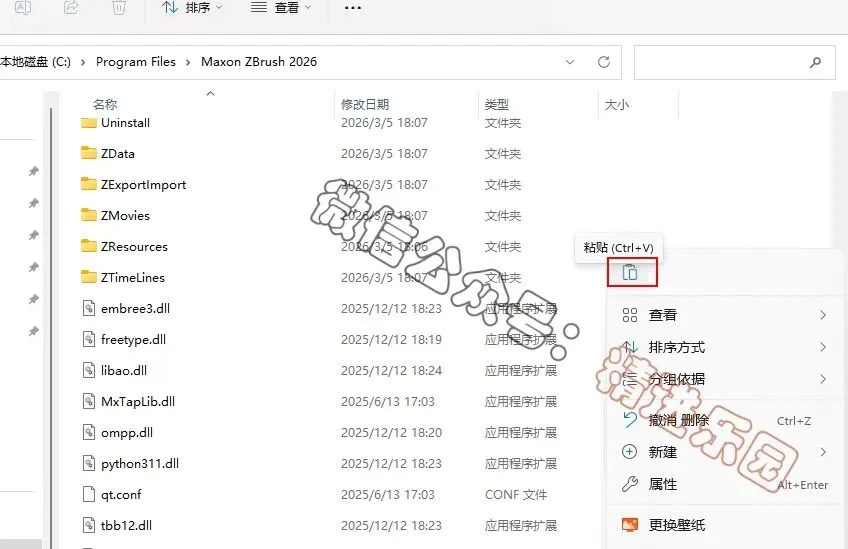Select the Uninstall folder
848x549 pixels.
click(125, 123)
